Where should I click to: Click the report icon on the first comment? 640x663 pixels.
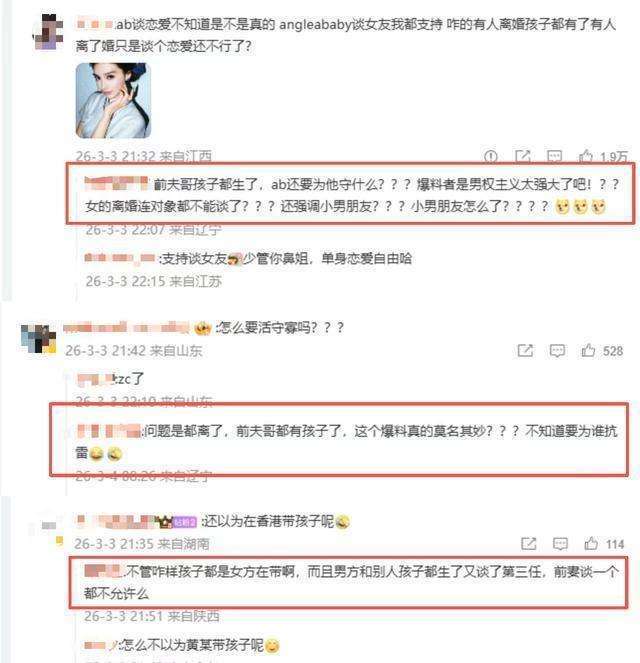[x=490, y=156]
